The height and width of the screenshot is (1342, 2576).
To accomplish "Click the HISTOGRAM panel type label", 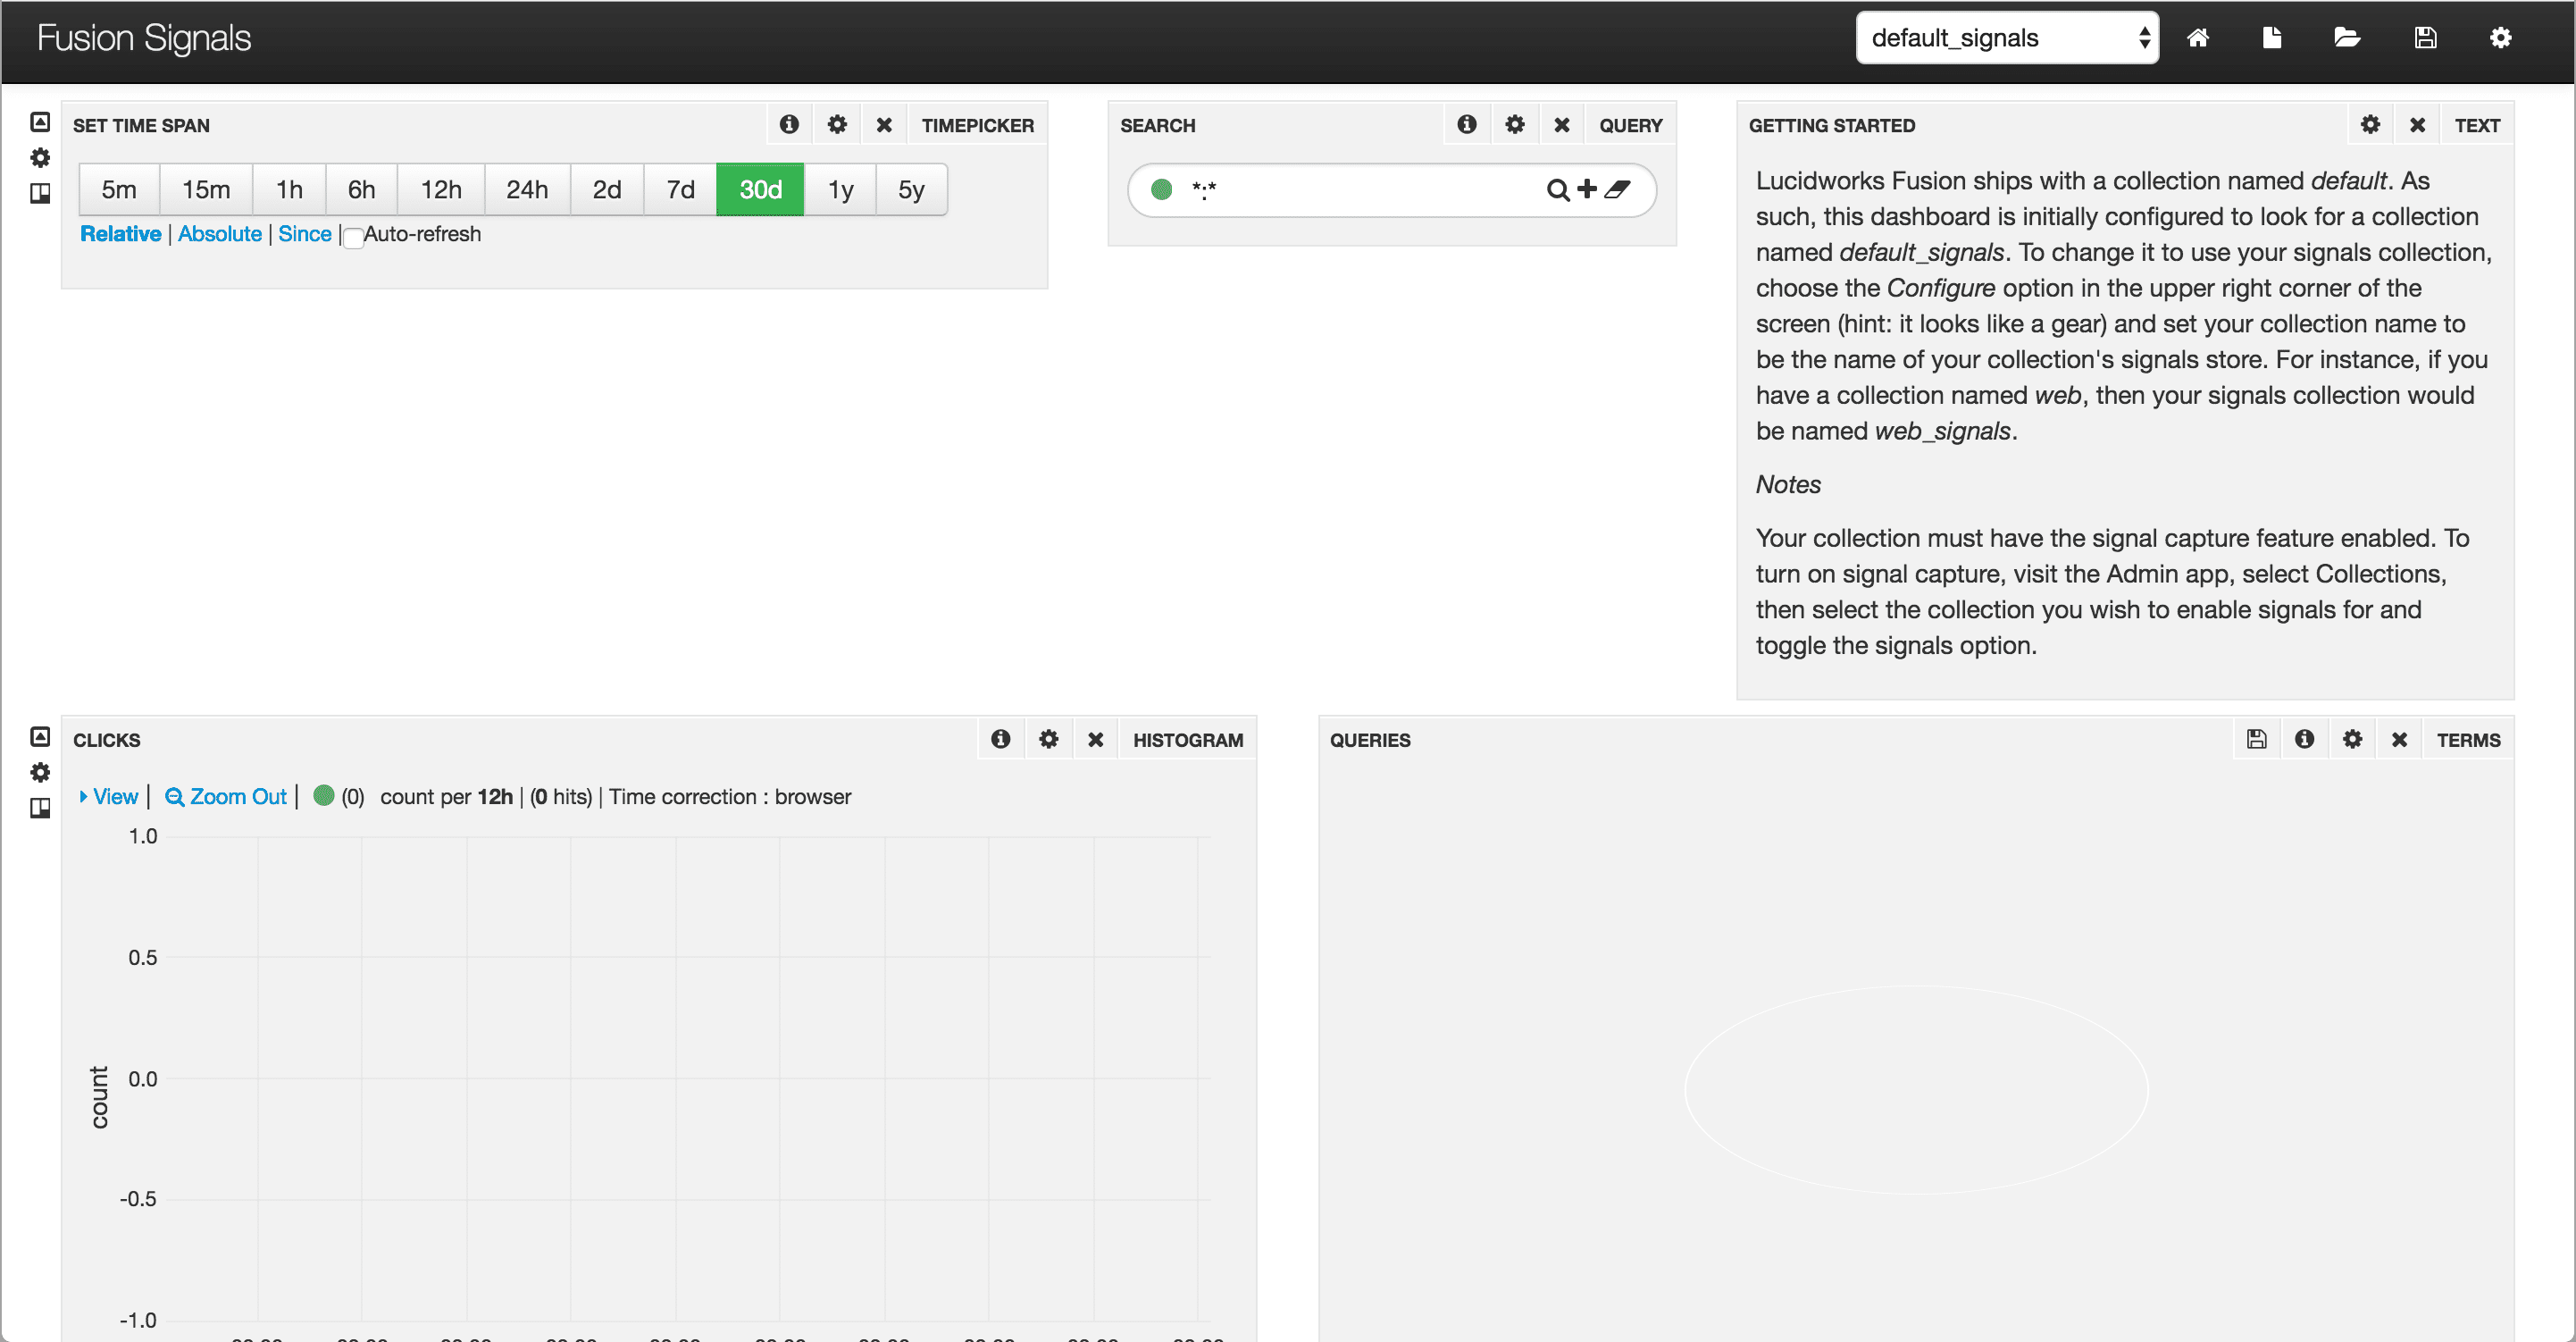I will (1188, 740).
